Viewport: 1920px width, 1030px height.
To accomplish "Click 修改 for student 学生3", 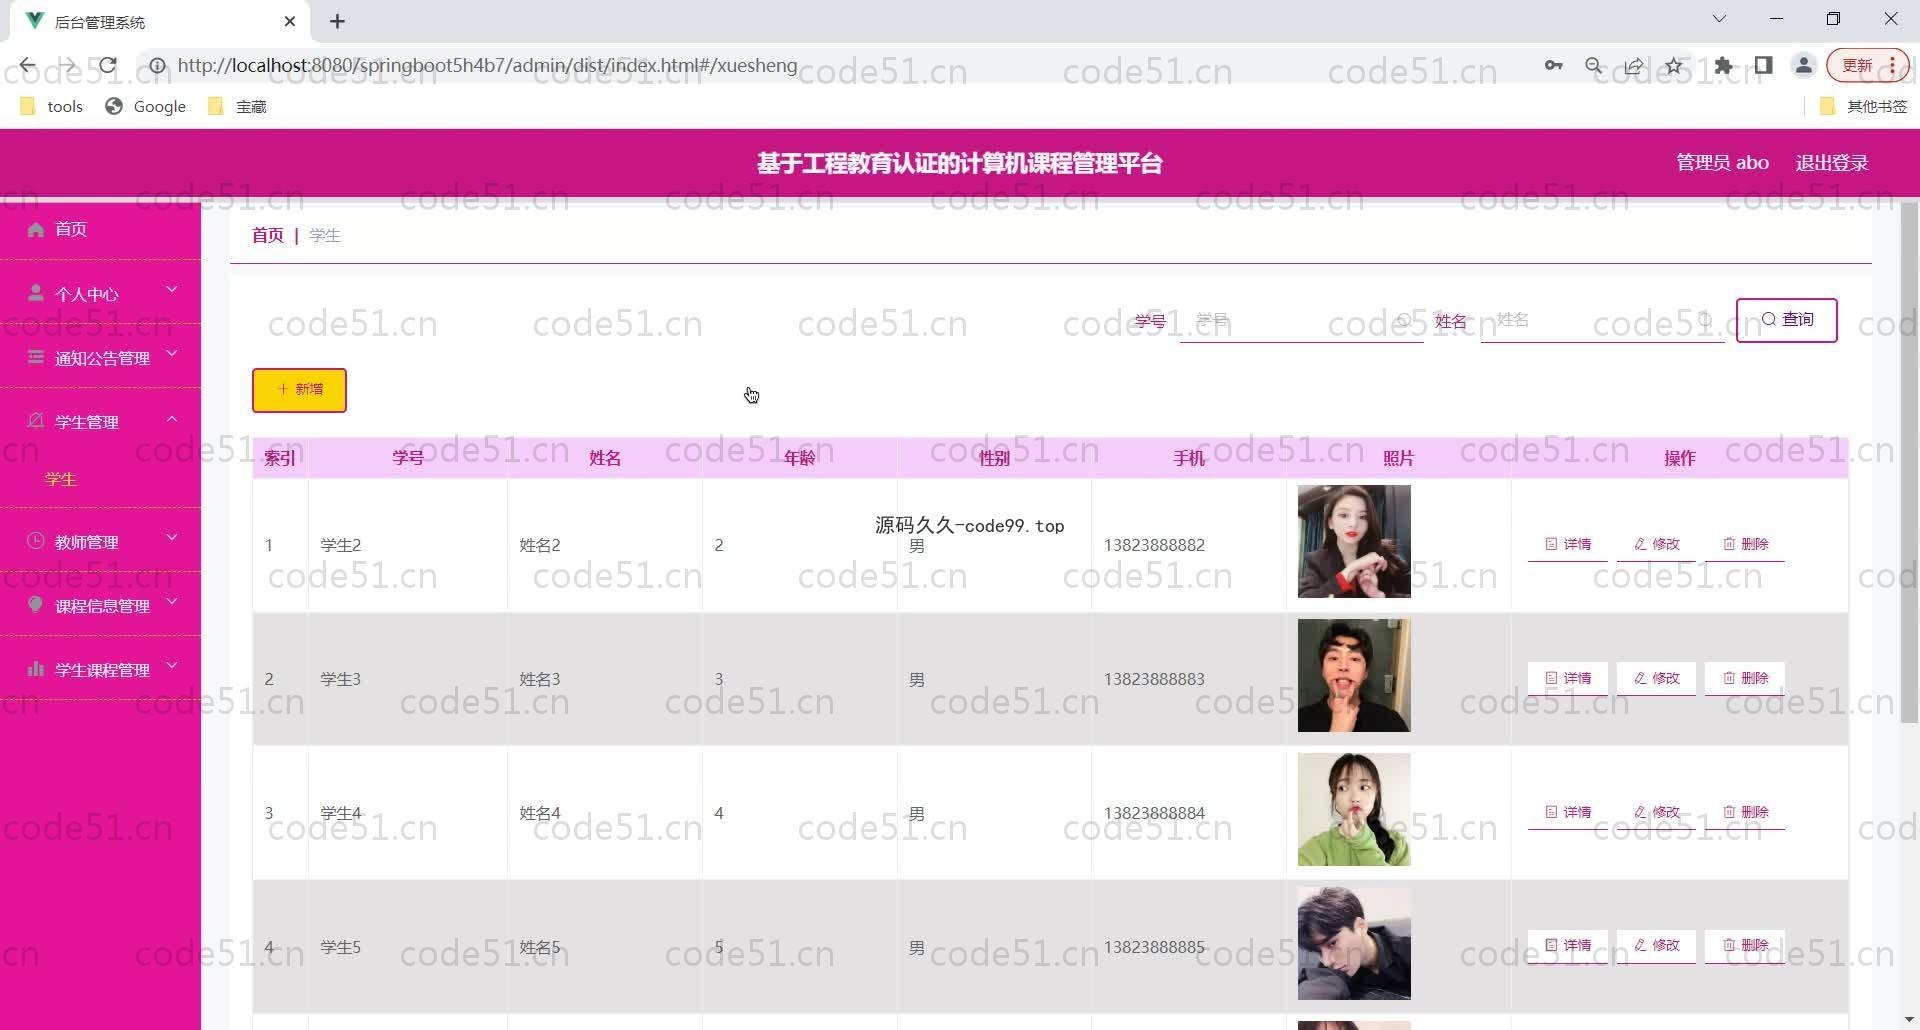I will pos(1656,678).
